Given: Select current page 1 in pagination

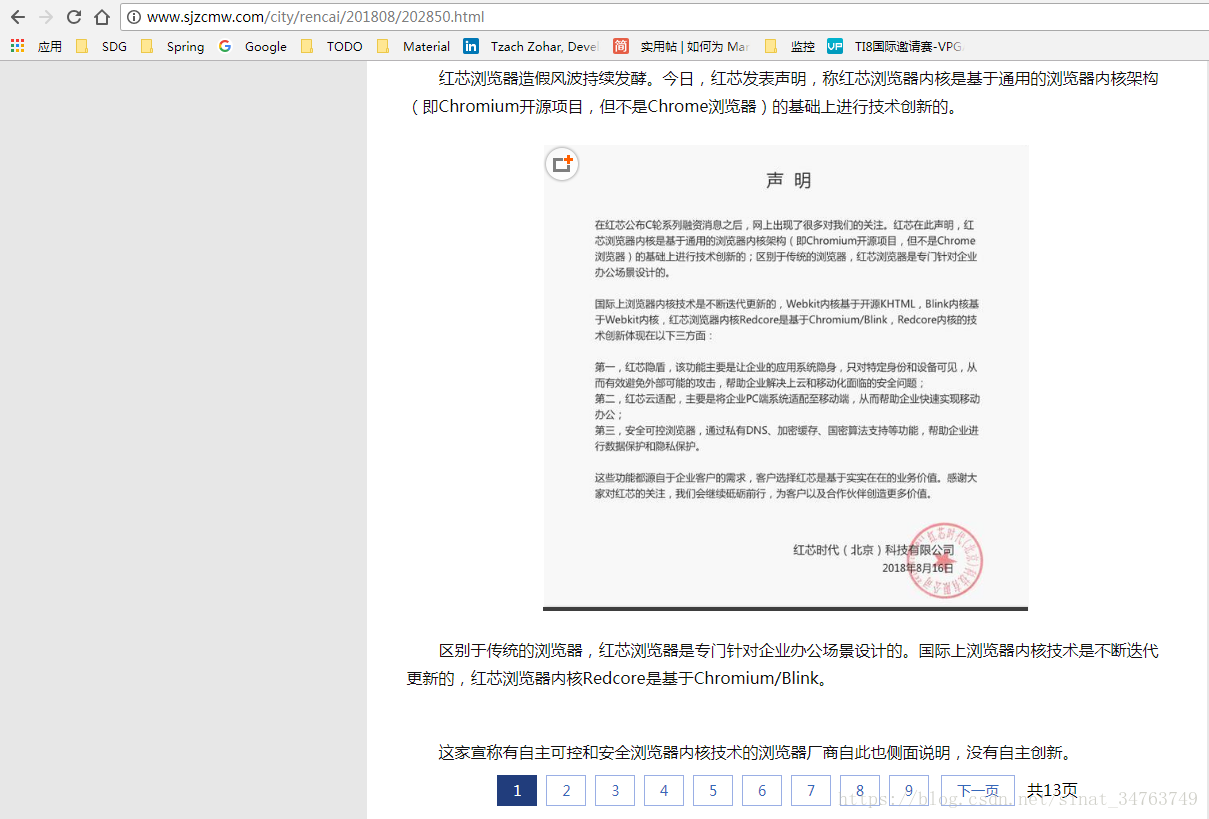Looking at the screenshot, I should click(x=517, y=791).
